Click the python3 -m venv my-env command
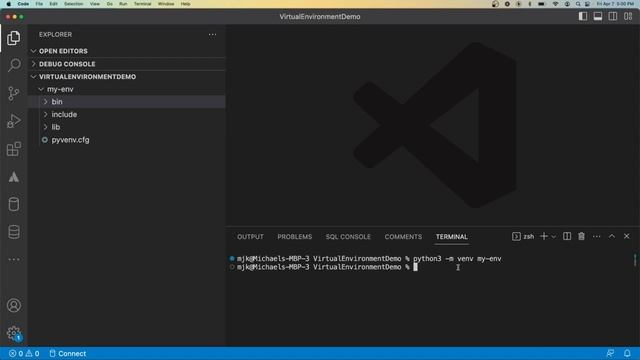 click(457, 258)
